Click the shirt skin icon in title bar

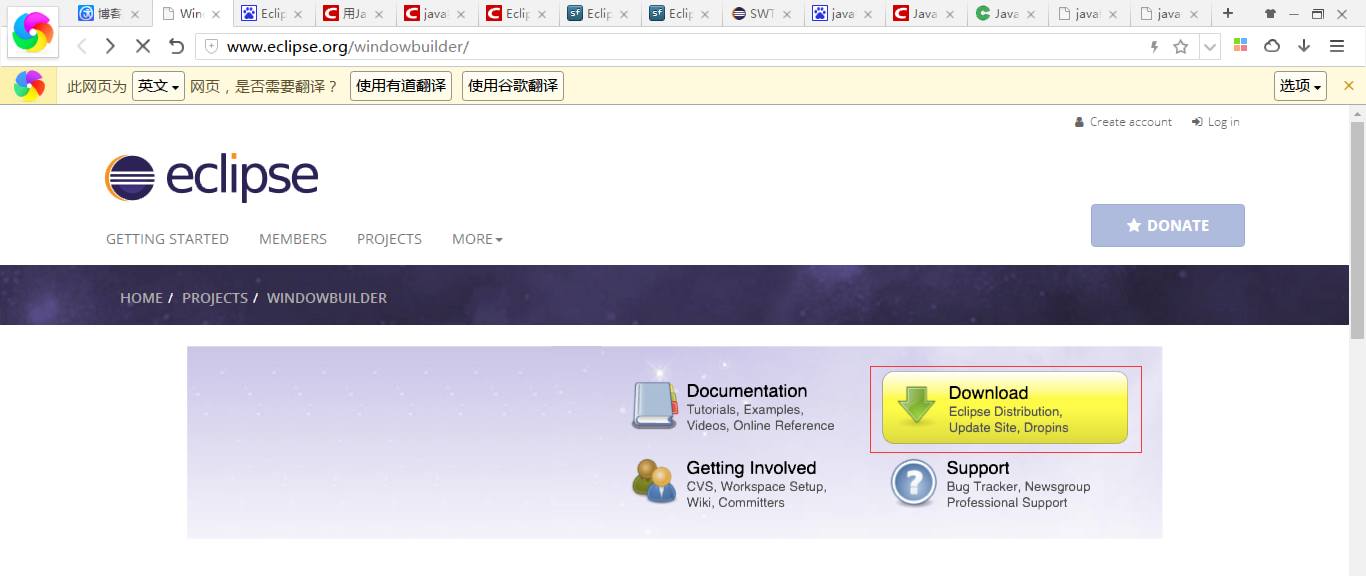[x=1270, y=14]
